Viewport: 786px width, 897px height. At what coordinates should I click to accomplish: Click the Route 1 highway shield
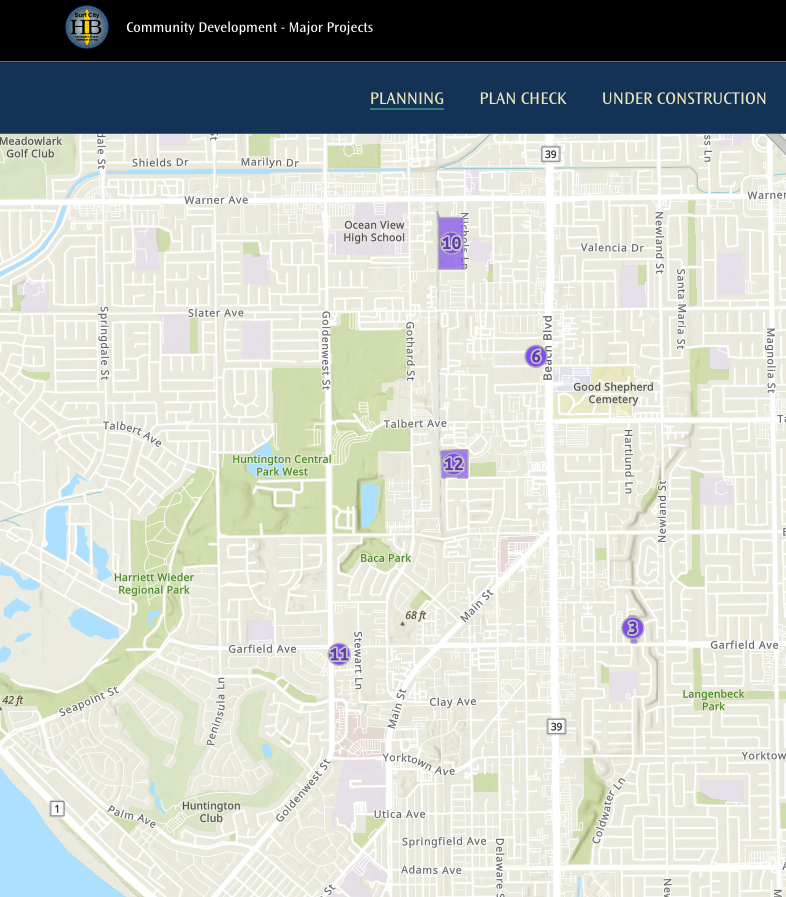click(58, 808)
